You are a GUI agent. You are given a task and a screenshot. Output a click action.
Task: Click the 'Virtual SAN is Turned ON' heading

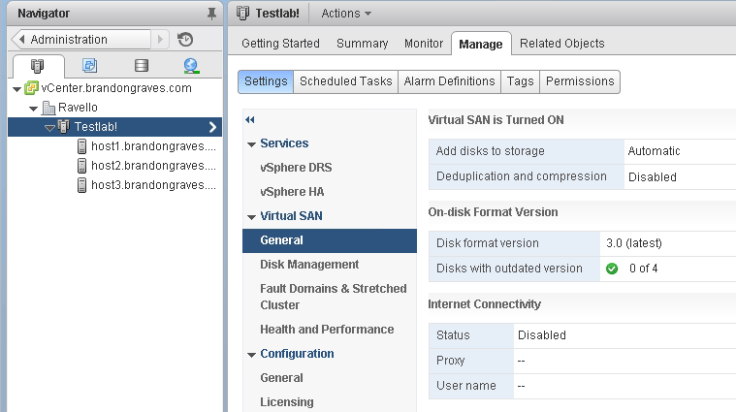click(x=496, y=120)
